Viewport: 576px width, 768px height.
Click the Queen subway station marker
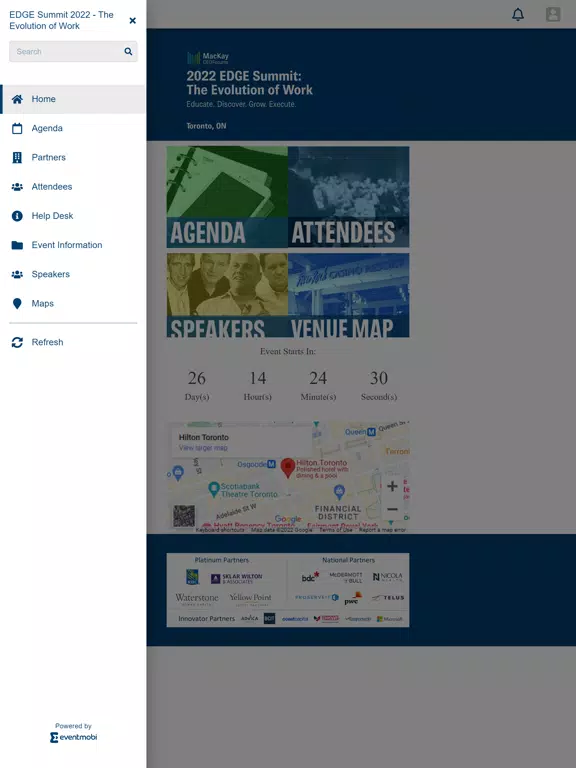(x=371, y=432)
